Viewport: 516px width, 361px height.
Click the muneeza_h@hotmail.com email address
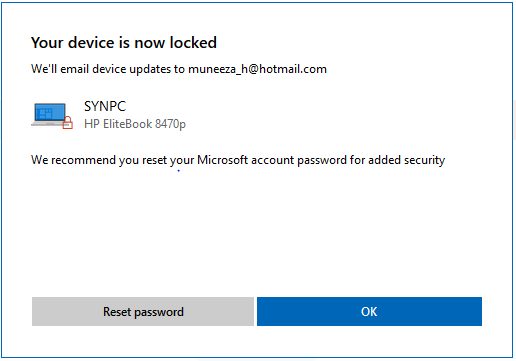tap(257, 69)
